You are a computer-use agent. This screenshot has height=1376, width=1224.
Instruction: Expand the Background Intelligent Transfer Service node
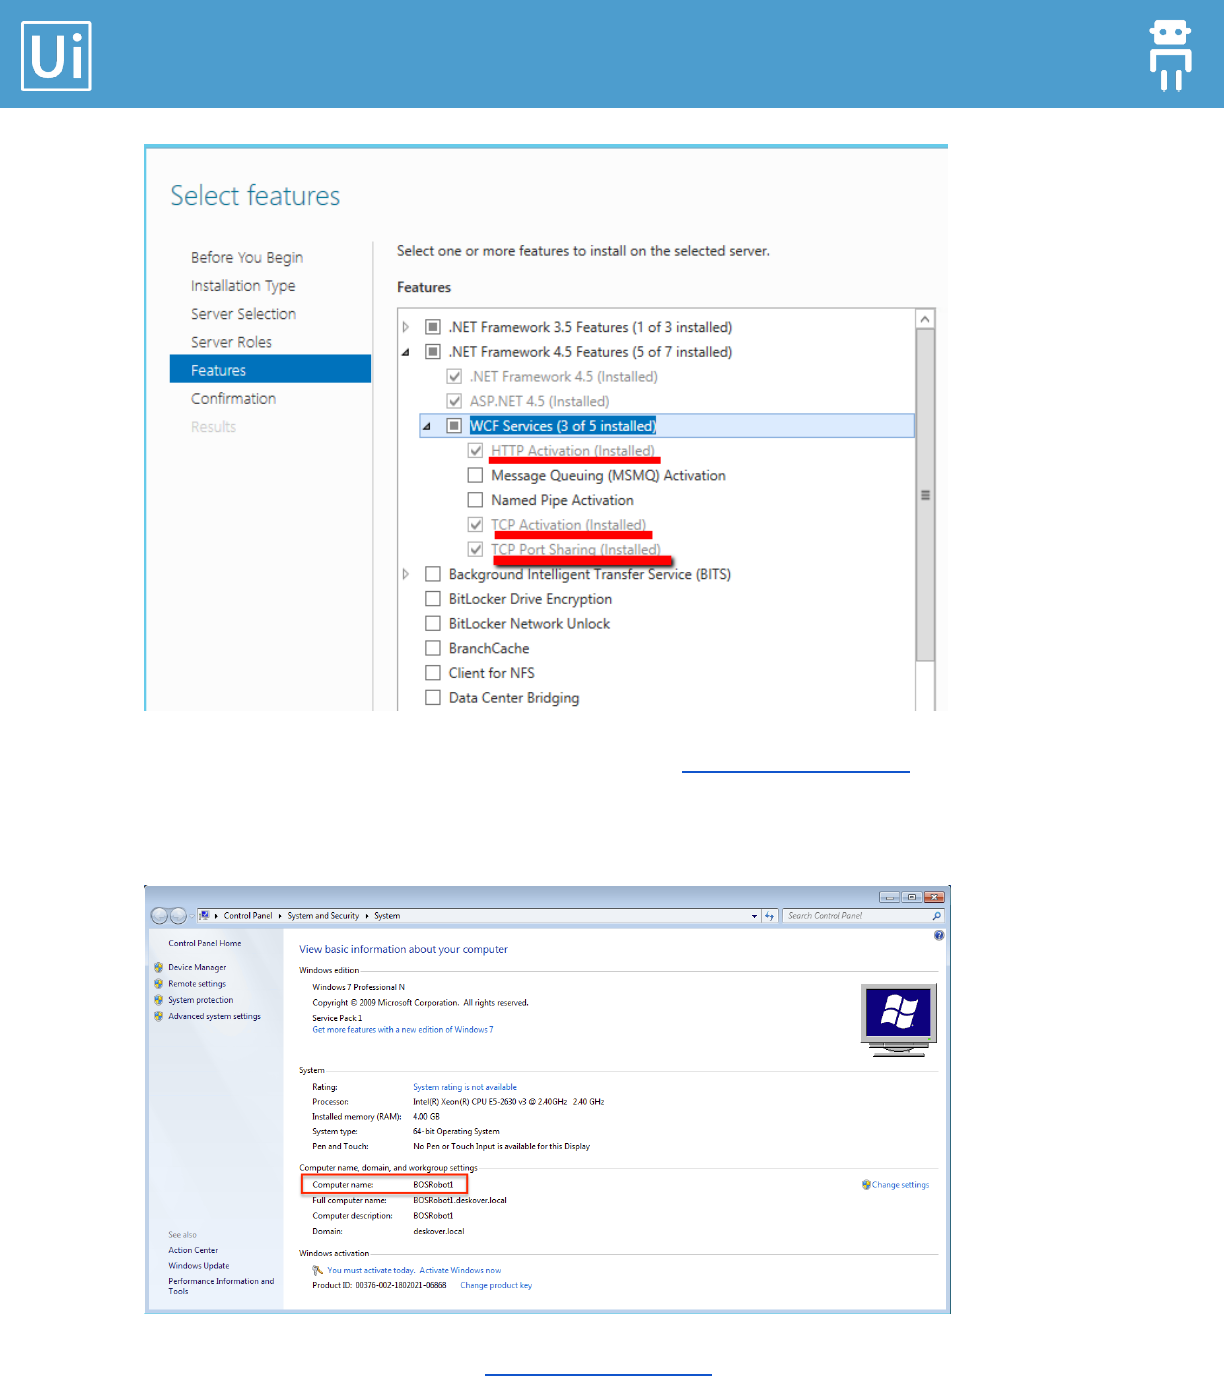(406, 574)
